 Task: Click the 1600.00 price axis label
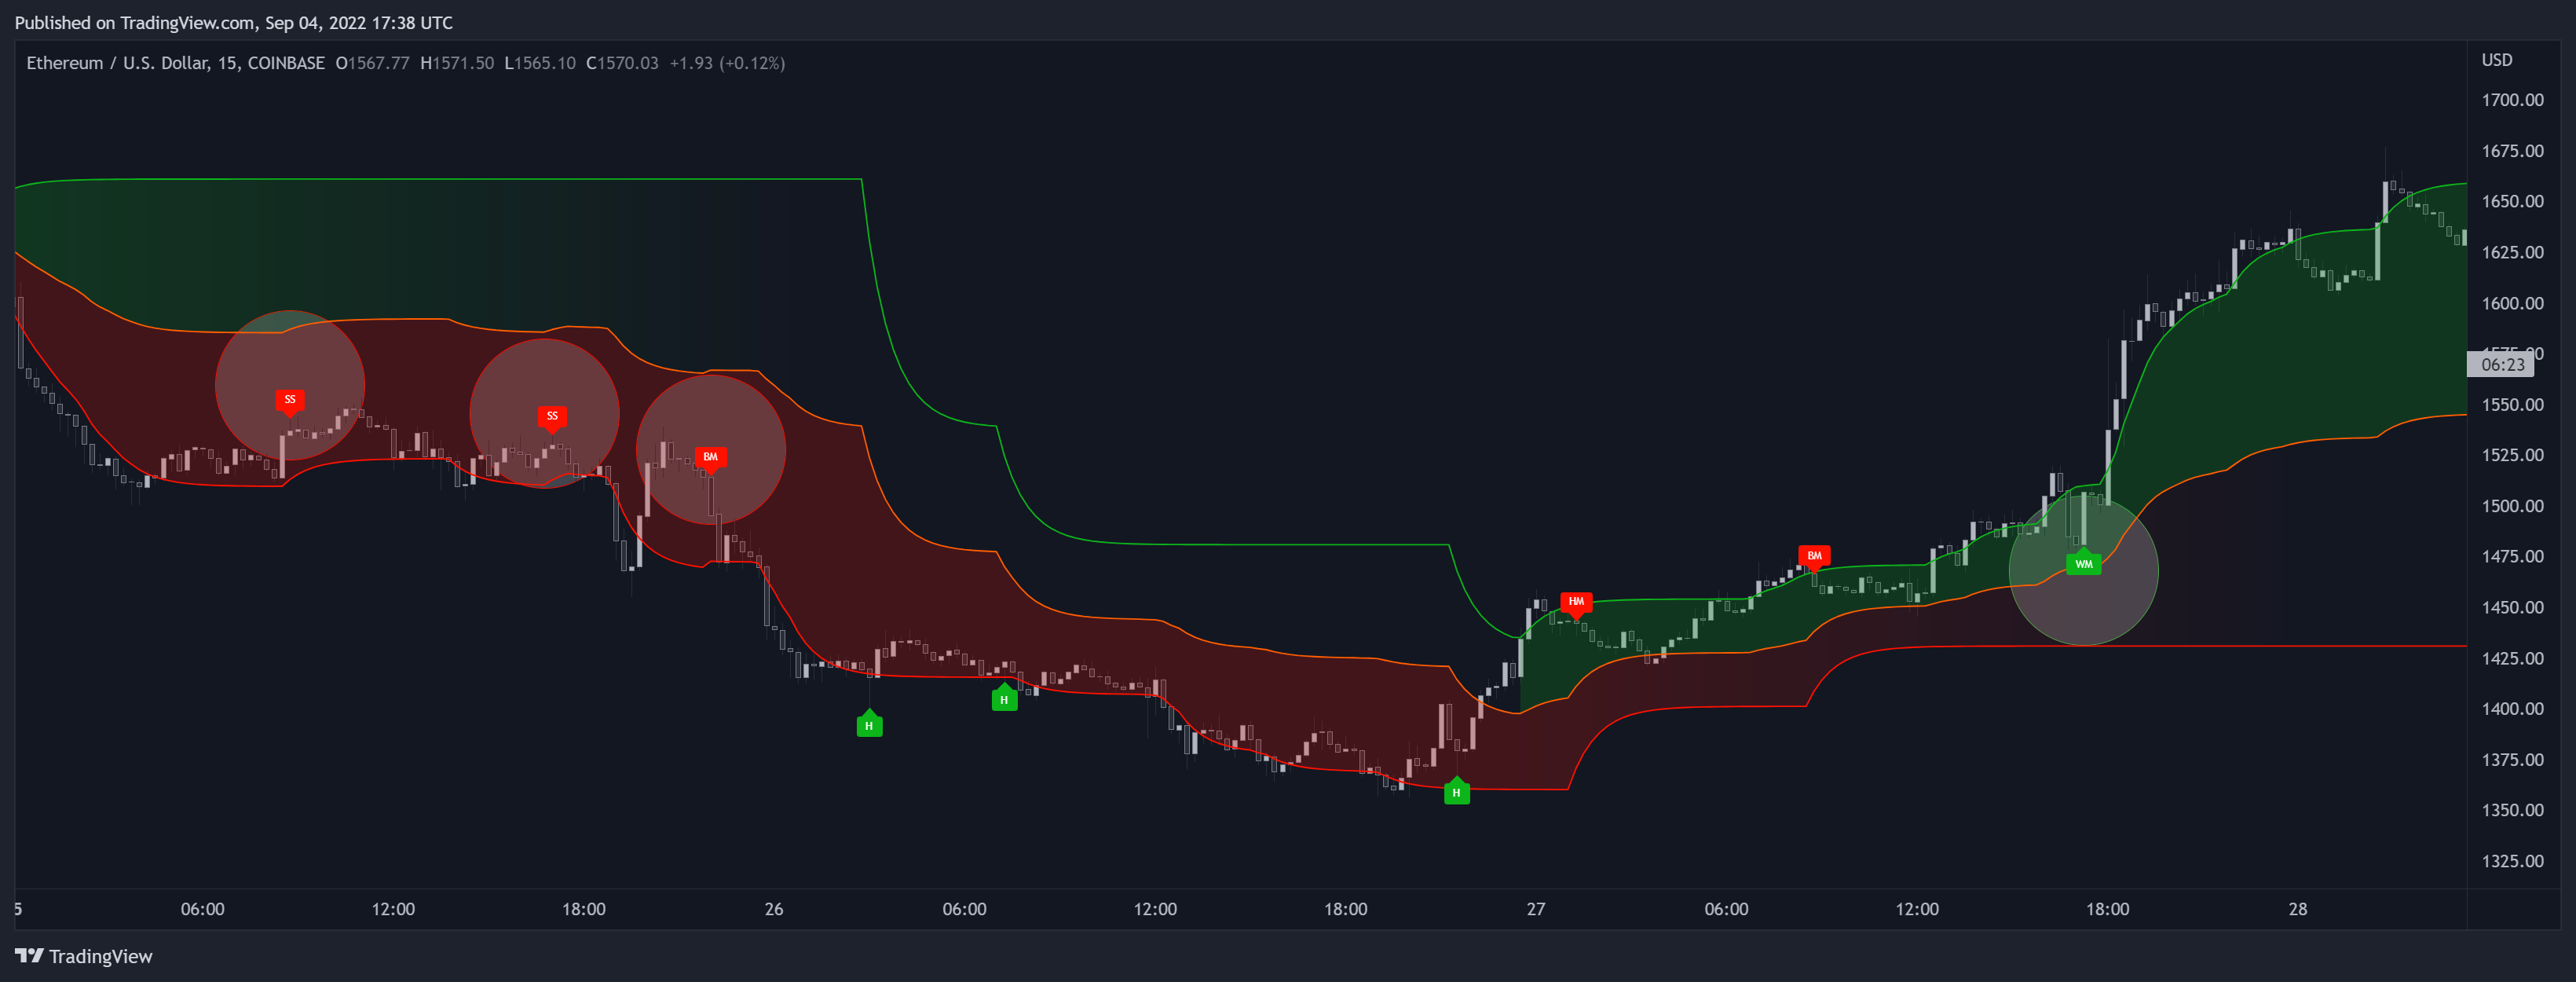pyautogui.click(x=2512, y=303)
